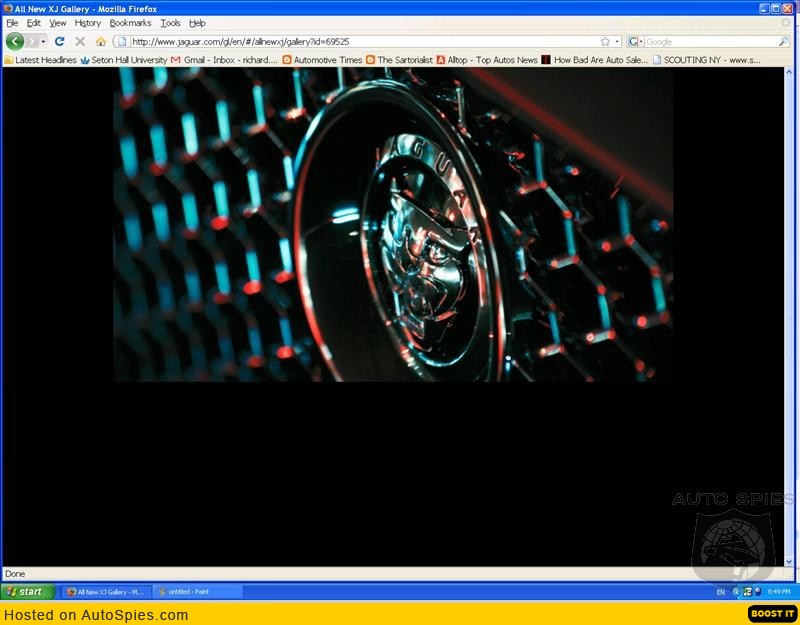Click the grayed Forward navigation button
This screenshot has width=800, height=625.
(x=33, y=41)
